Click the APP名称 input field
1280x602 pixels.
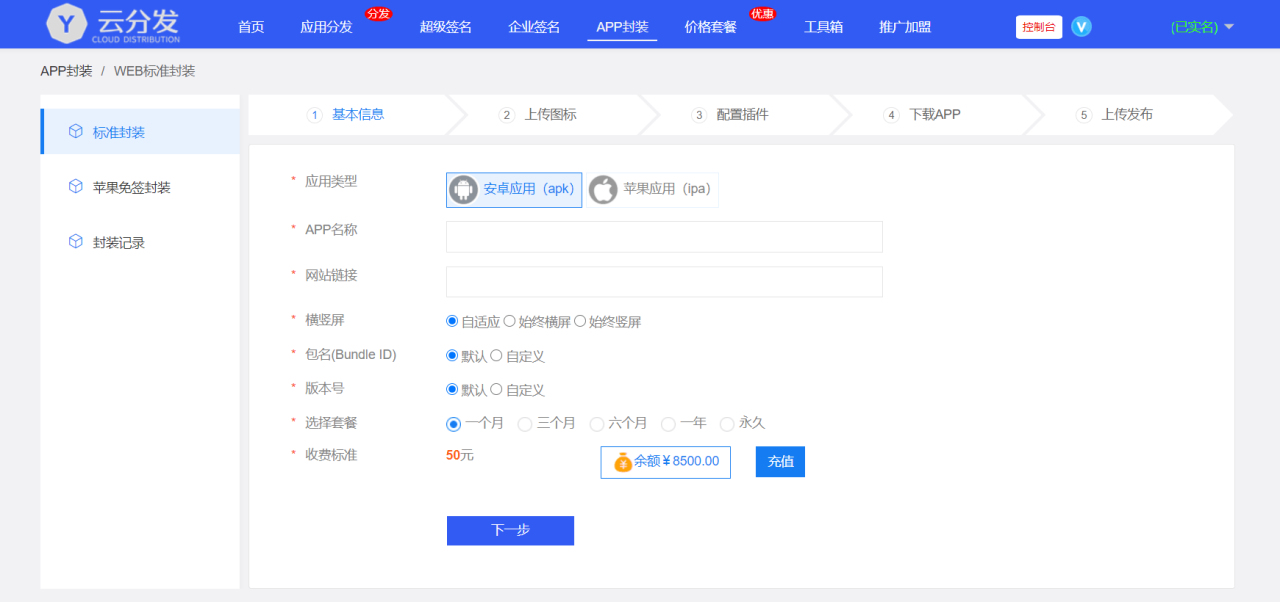663,237
